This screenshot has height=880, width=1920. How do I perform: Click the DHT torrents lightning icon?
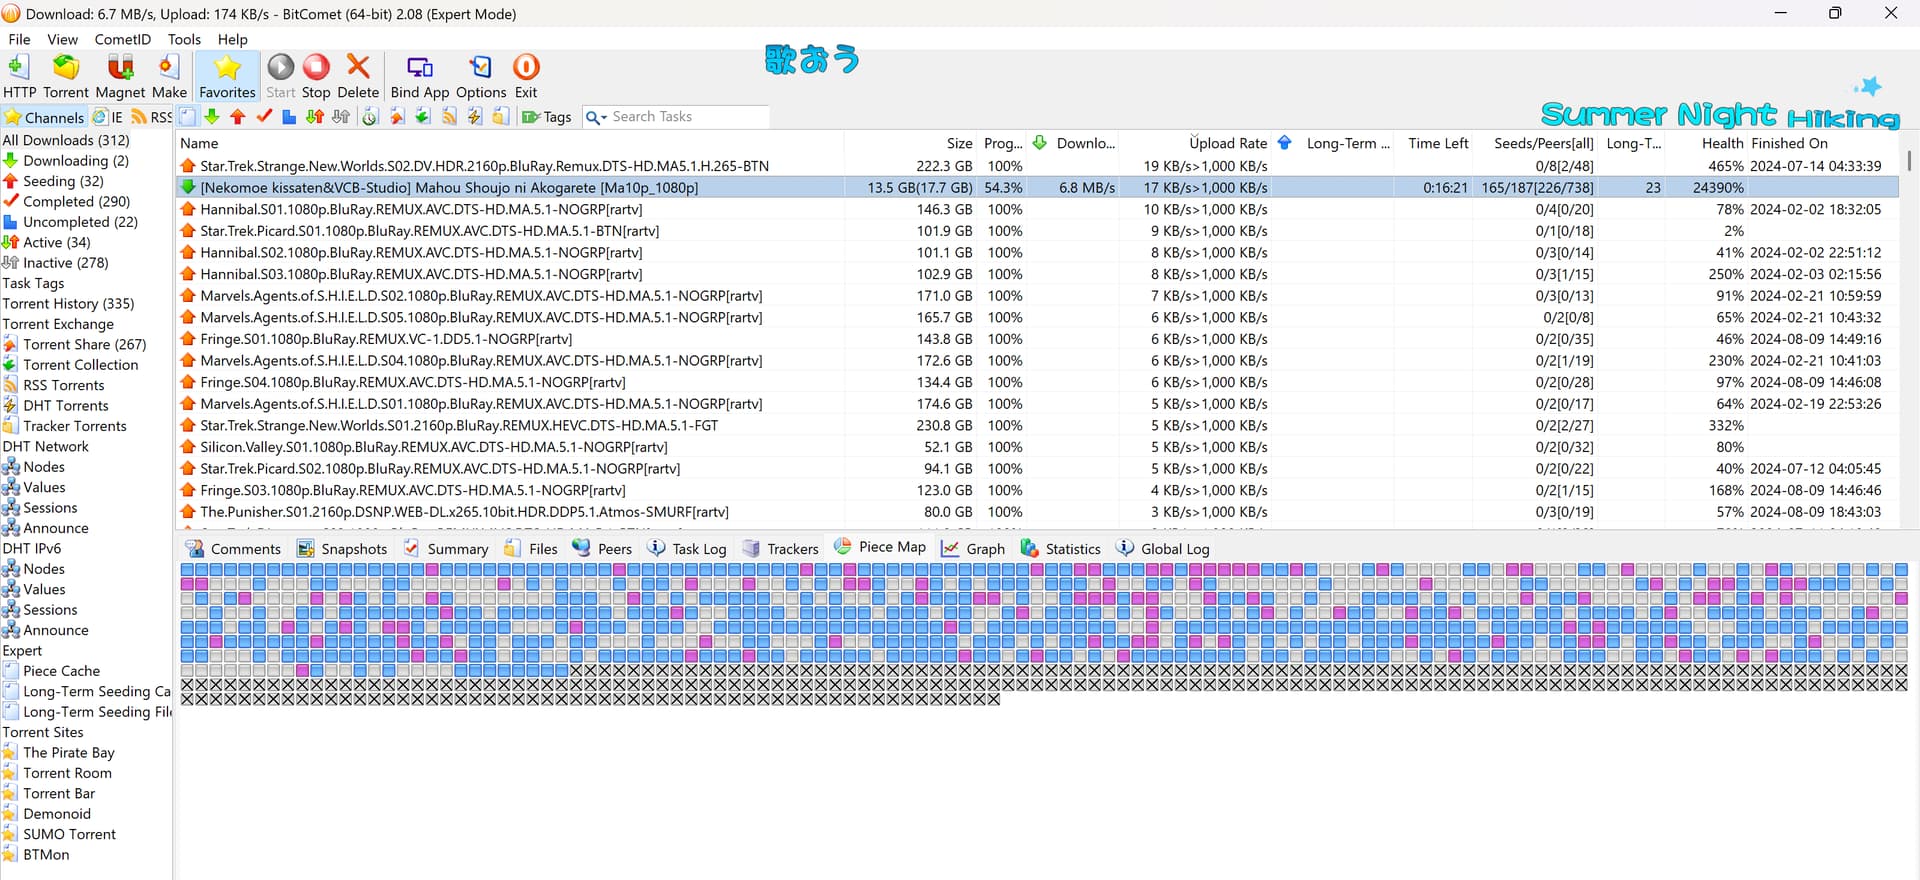[475, 117]
